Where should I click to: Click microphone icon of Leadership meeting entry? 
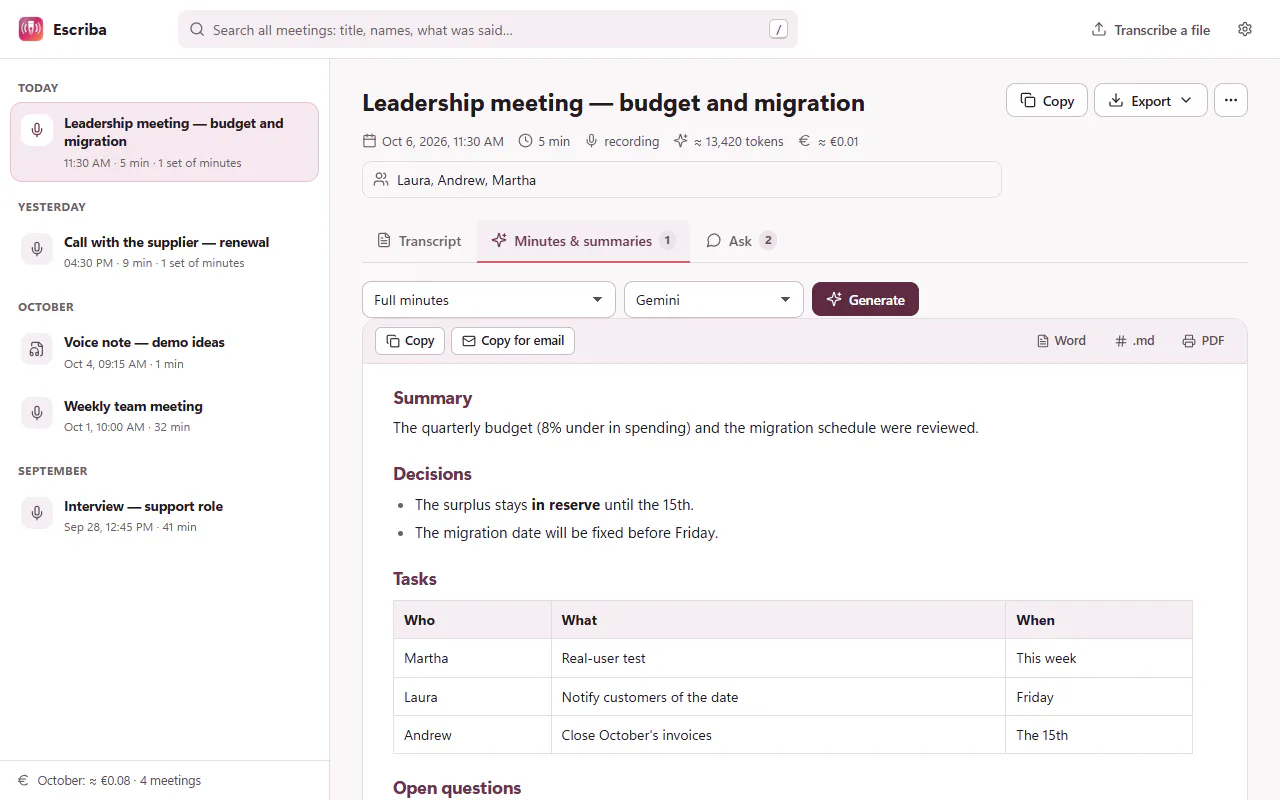(37, 130)
